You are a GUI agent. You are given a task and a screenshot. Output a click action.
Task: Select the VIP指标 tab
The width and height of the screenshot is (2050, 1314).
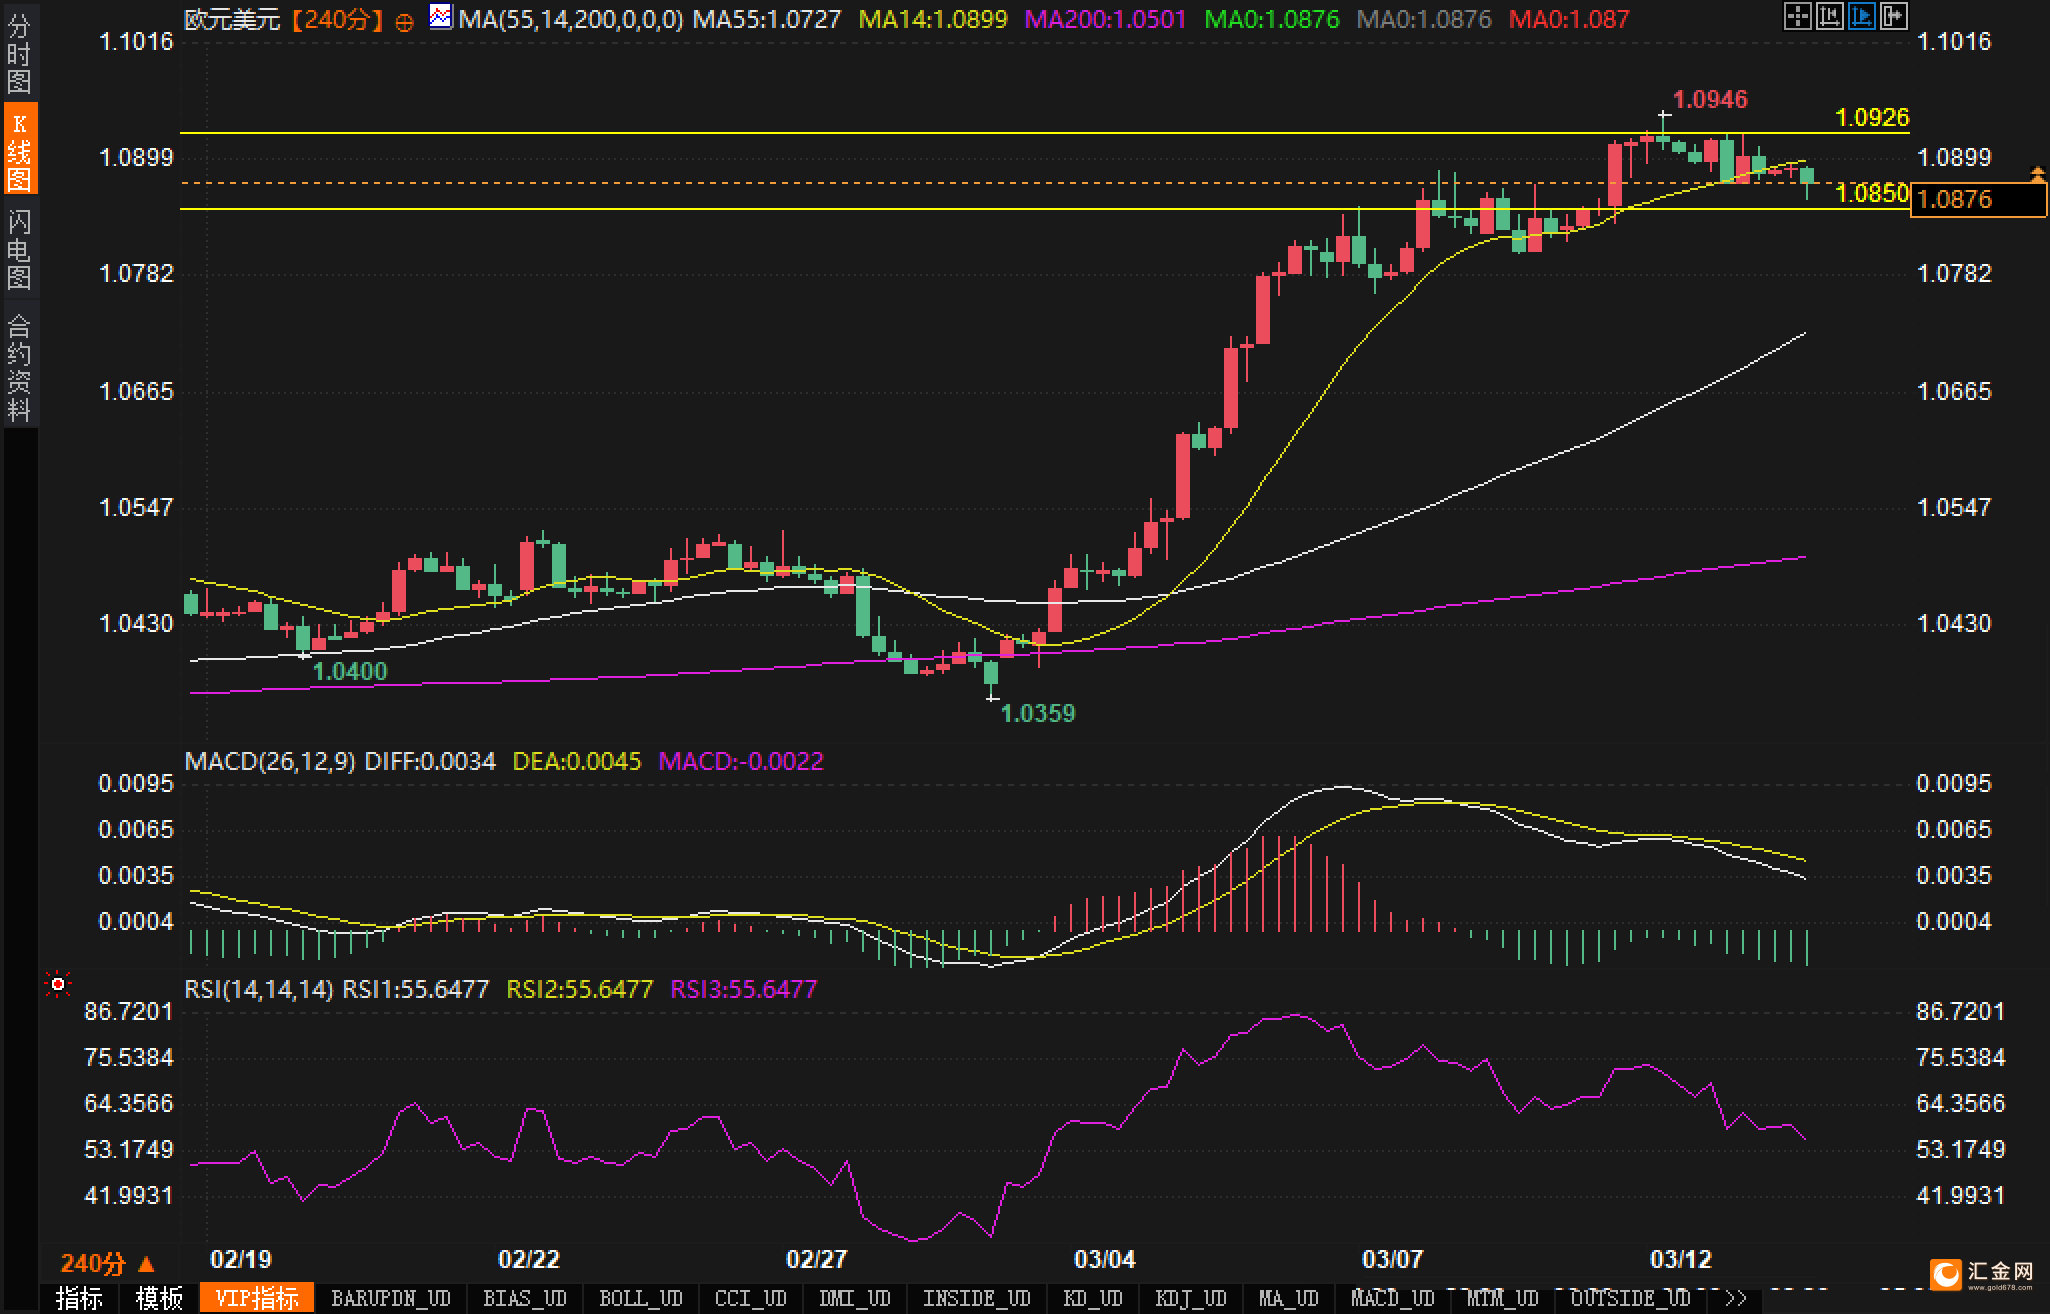(257, 1298)
